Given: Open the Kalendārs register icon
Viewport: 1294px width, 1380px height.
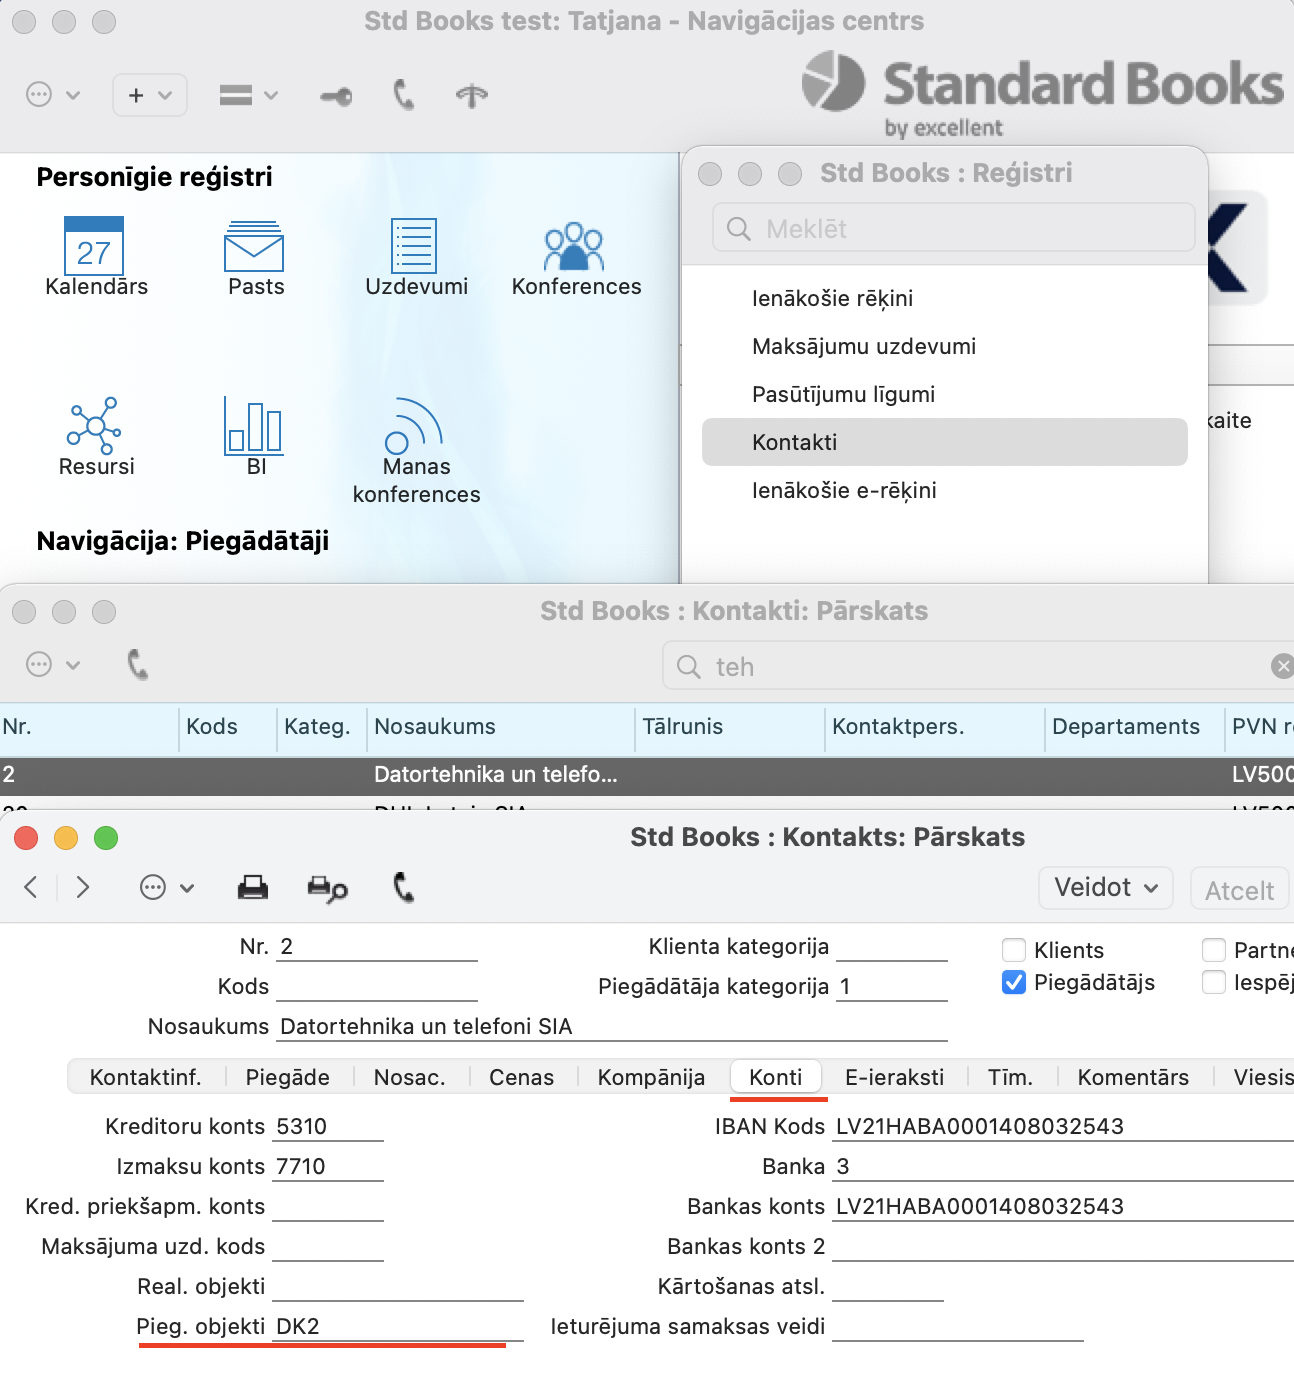Looking at the screenshot, I should [94, 246].
